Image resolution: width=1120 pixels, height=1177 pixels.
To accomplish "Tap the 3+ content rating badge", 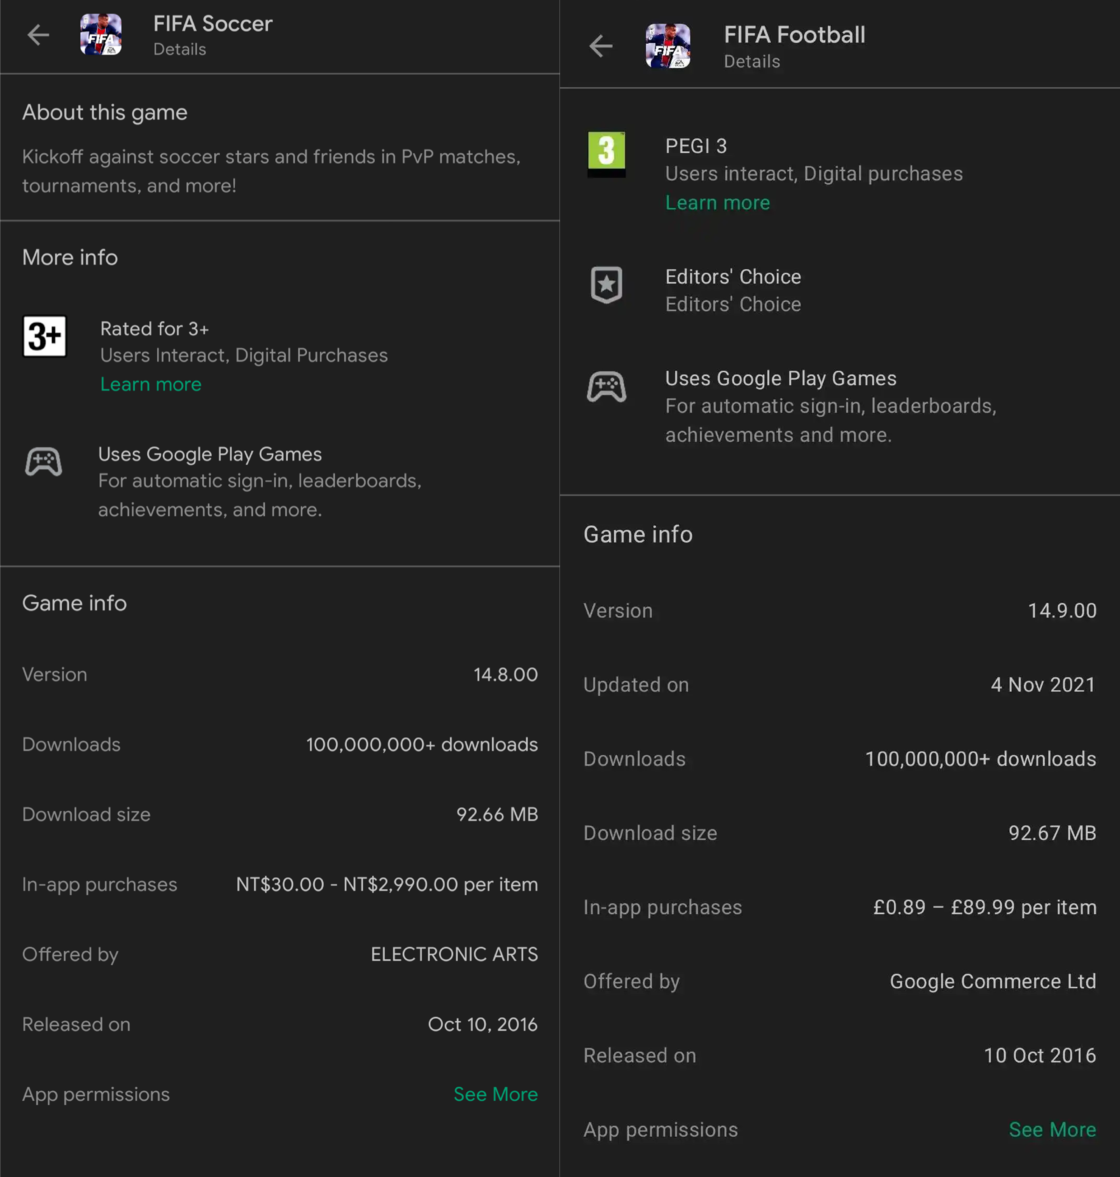I will (44, 336).
